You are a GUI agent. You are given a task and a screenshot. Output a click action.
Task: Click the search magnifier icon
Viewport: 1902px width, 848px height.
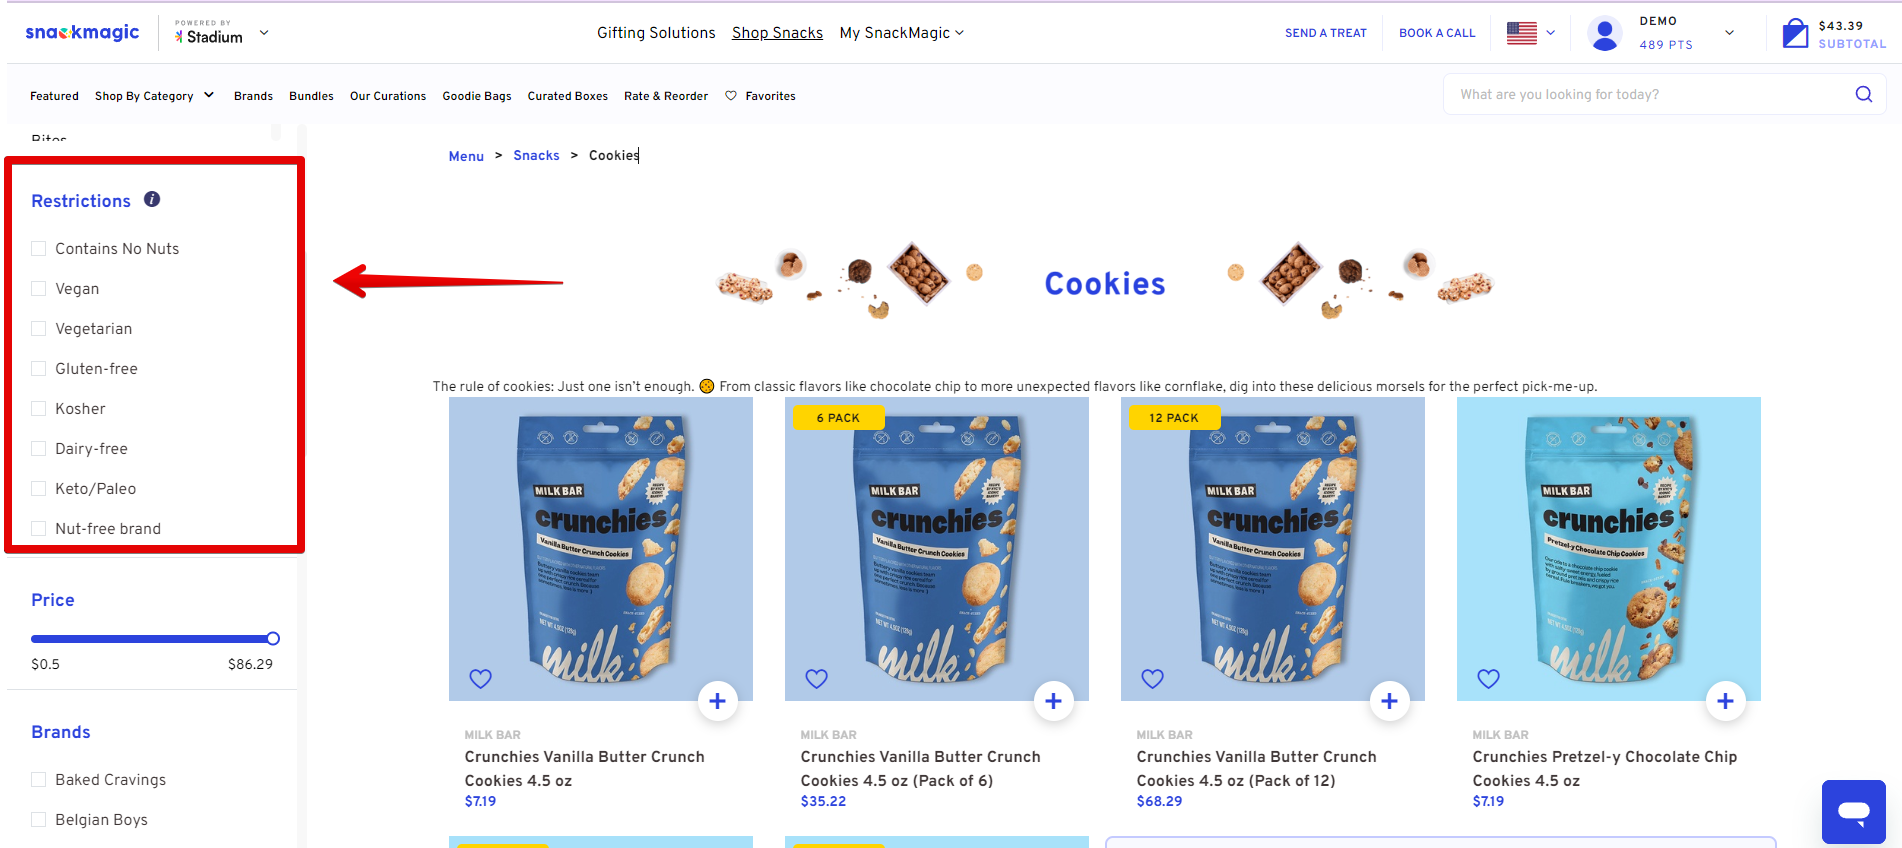coord(1863,94)
